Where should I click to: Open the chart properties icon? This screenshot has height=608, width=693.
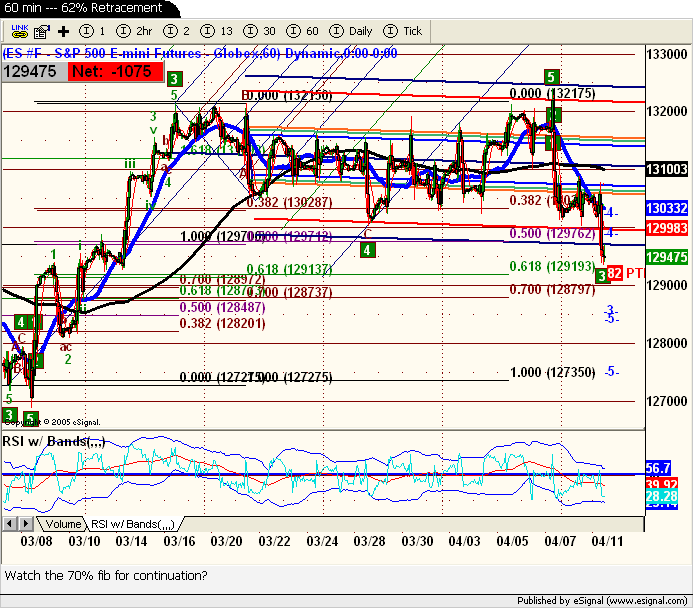click(x=39, y=31)
